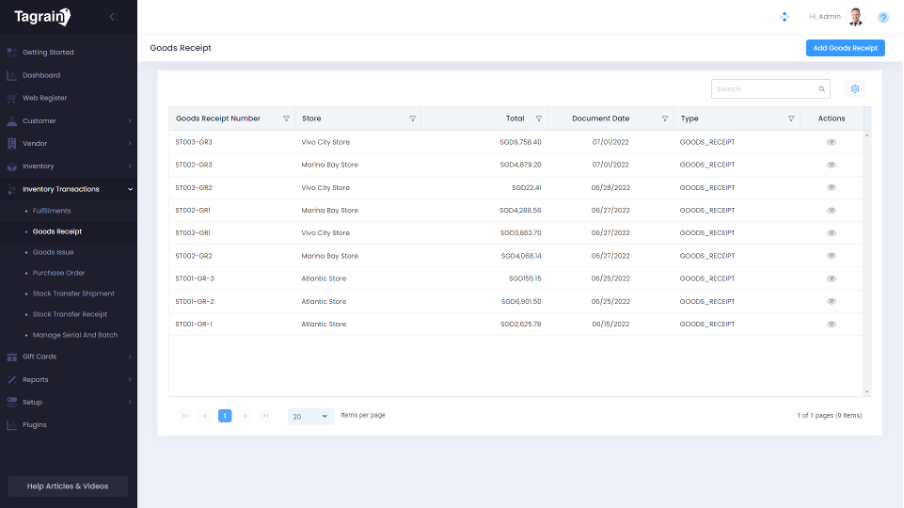Go to Stock Transfer Shipment
The height and width of the screenshot is (508, 904).
(73, 294)
